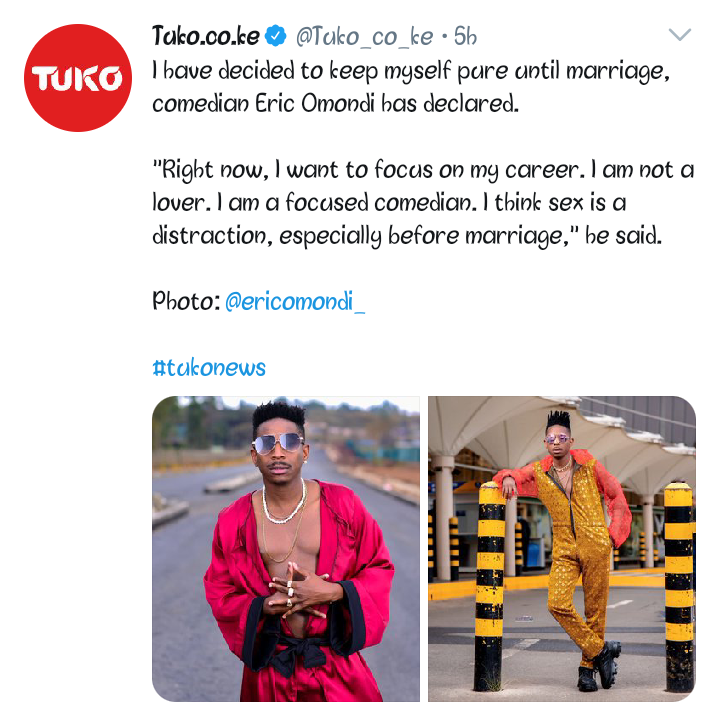Viewport: 720px width, 711px height.
Task: Follow the @ericomondi_ mention link
Action: tap(295, 302)
